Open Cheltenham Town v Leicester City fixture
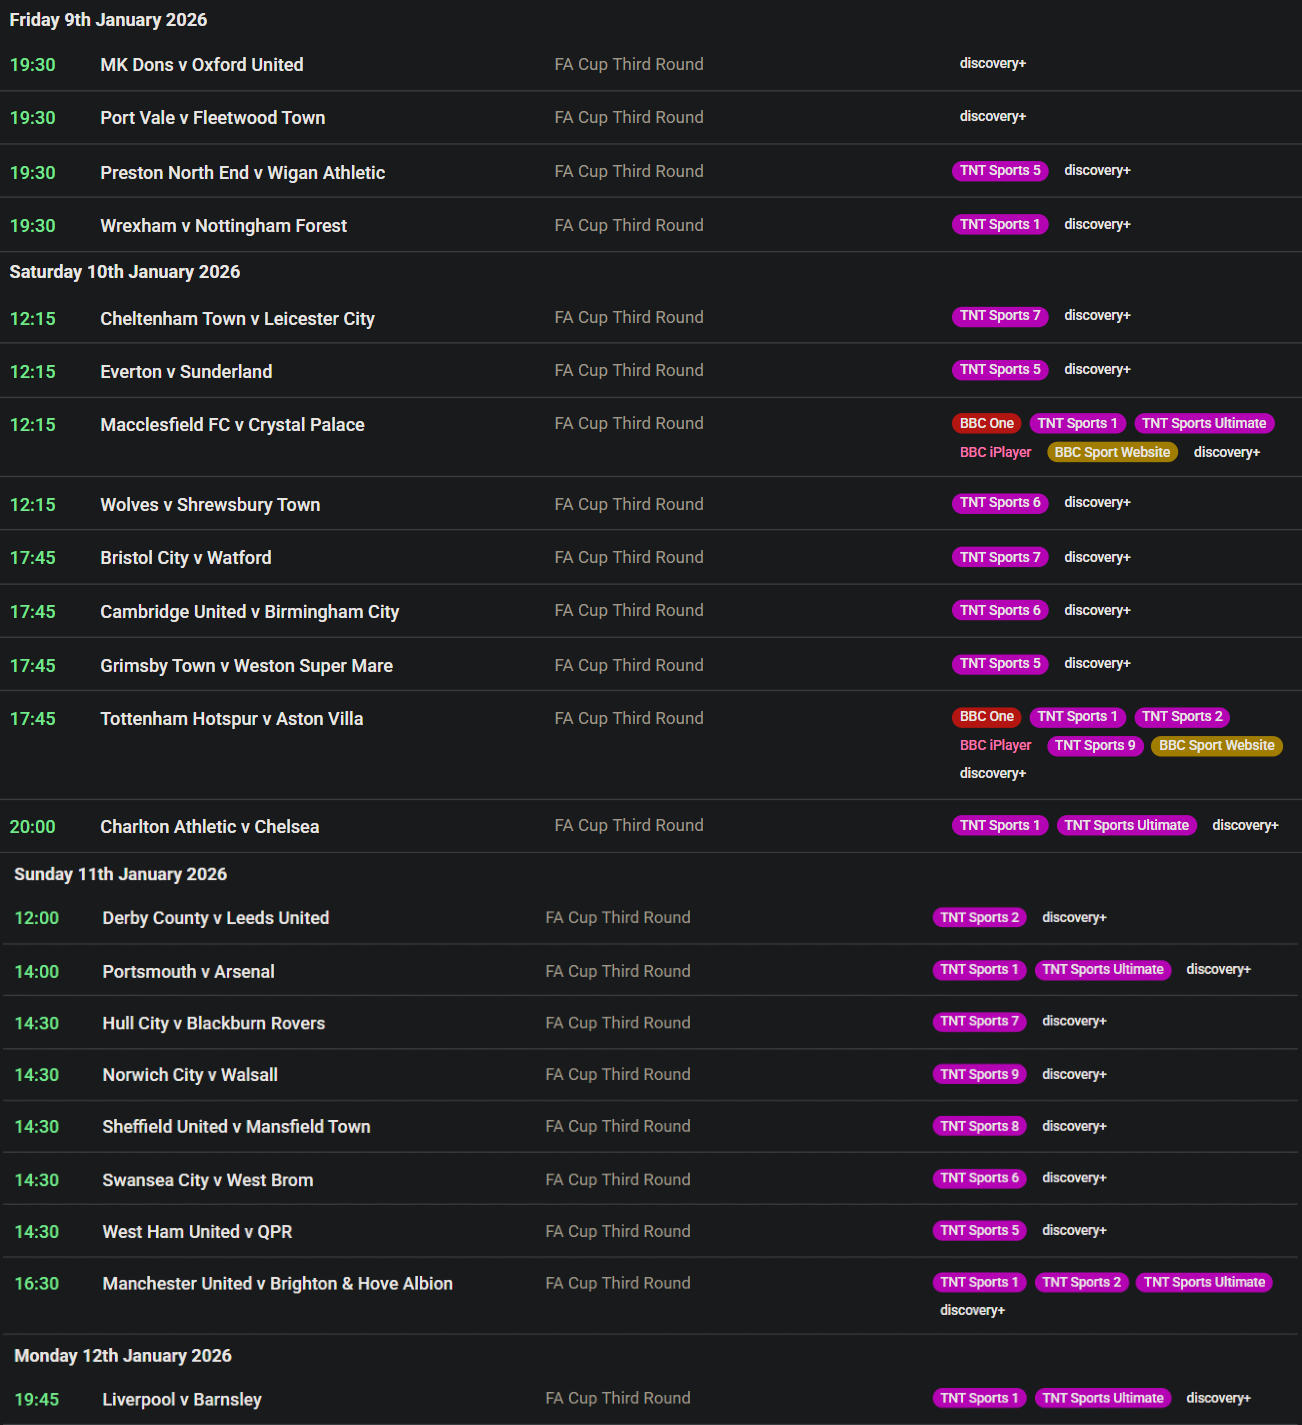The image size is (1302, 1425). tap(238, 319)
